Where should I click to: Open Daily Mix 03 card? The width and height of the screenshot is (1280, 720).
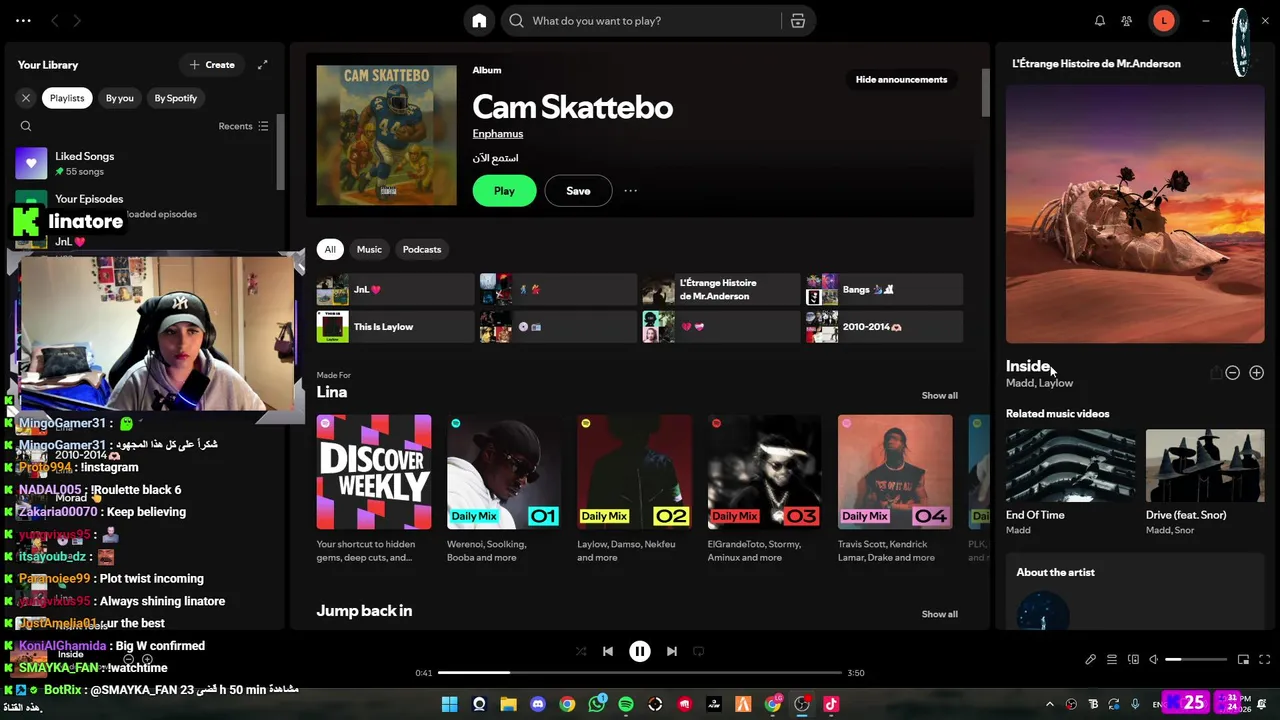coord(764,490)
